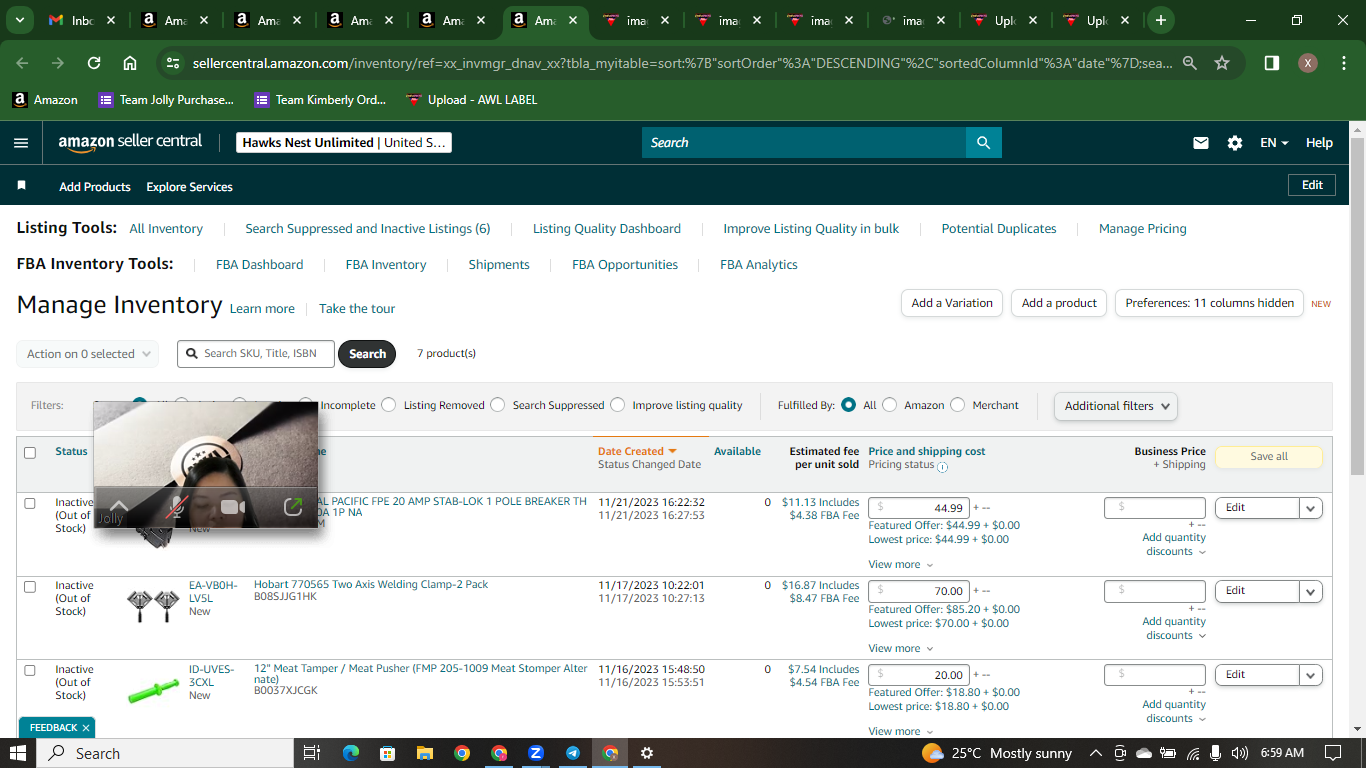
Task: Click the pricing status info icon
Action: click(942, 466)
